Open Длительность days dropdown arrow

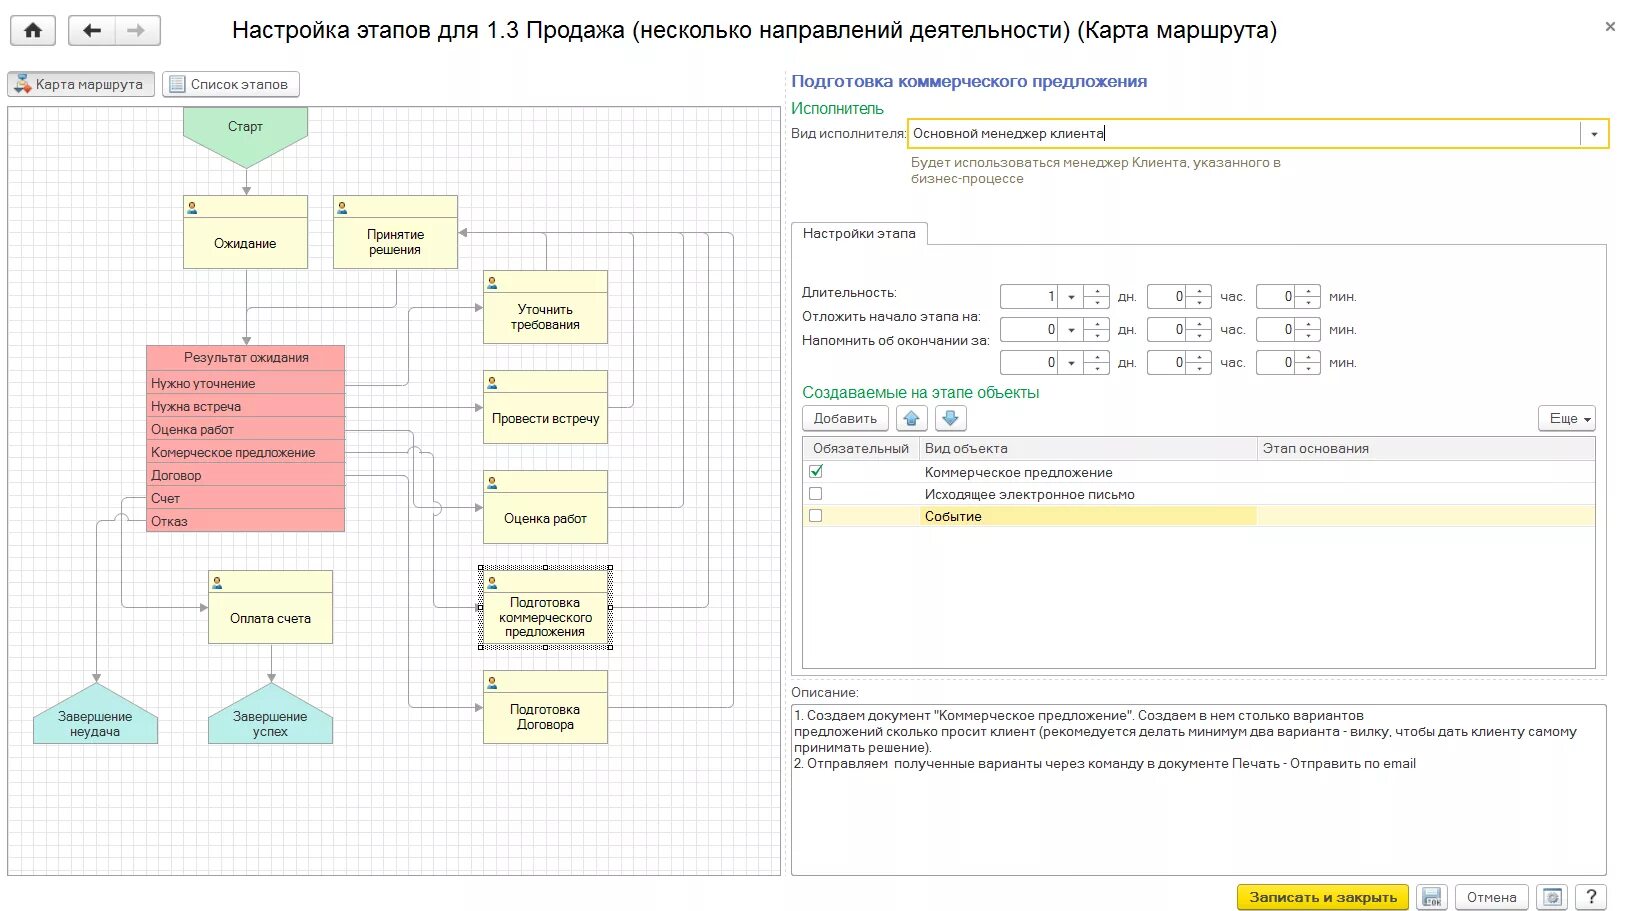[1071, 297]
